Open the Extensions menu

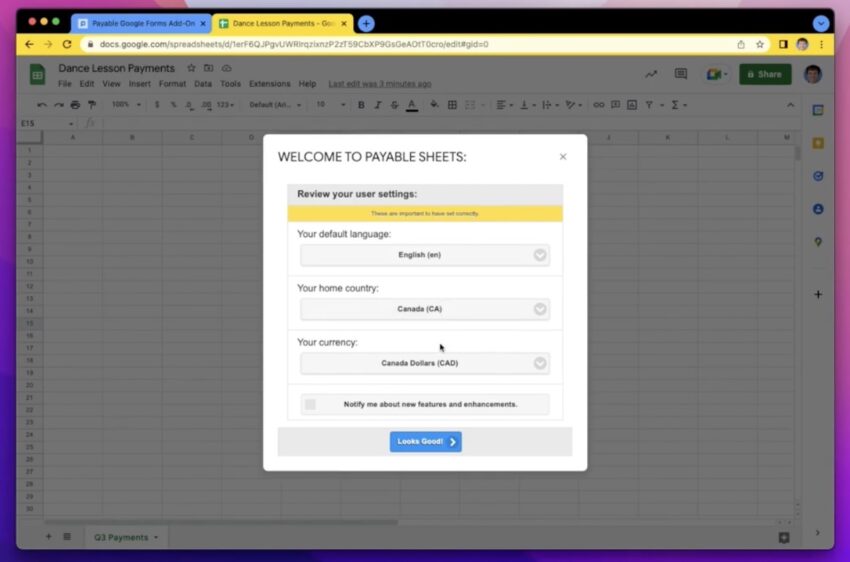click(269, 84)
